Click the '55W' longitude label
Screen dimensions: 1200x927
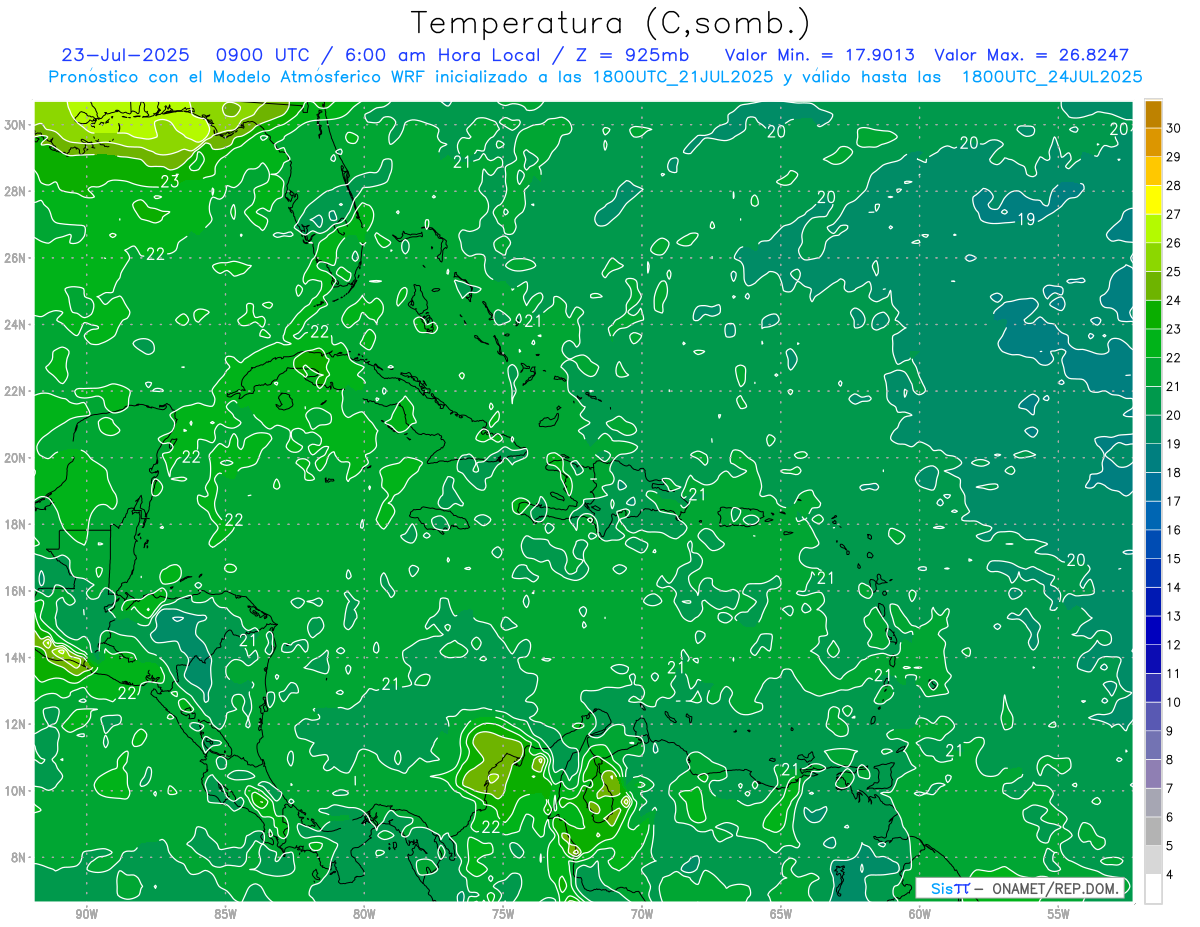[1059, 913]
